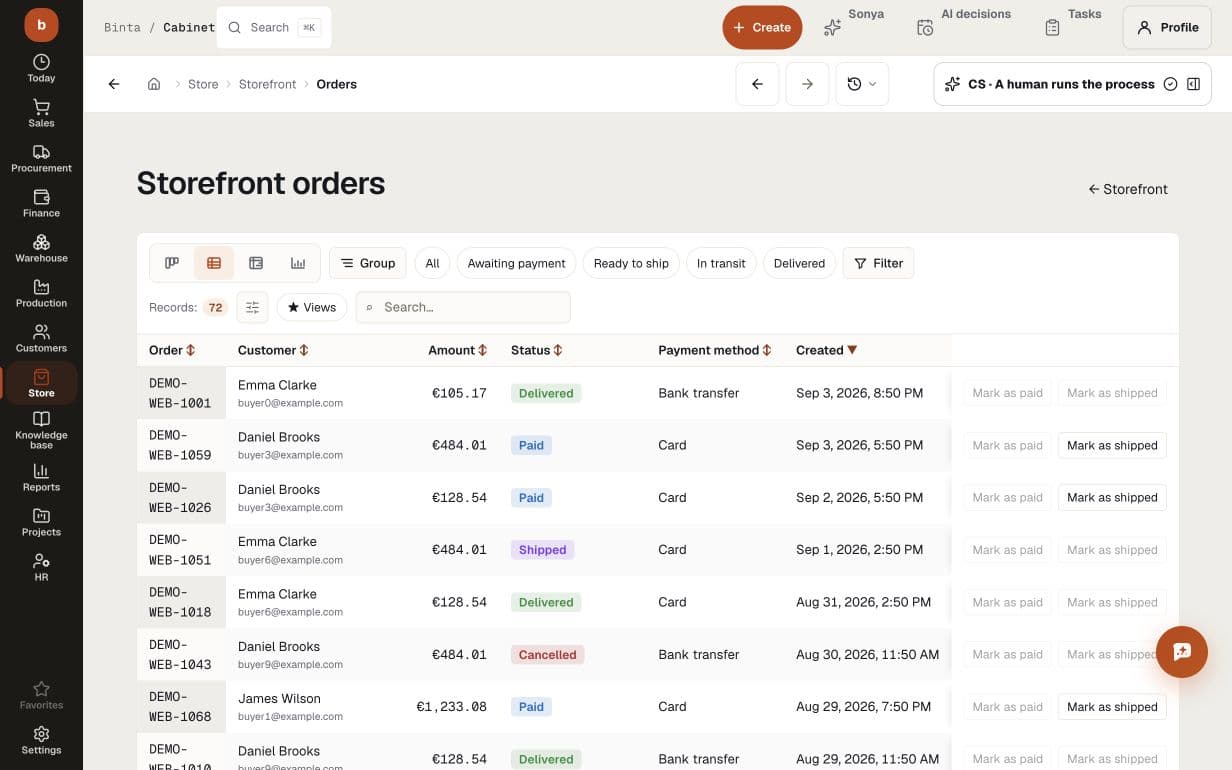1232x770 pixels.
Task: Follow the ← Storefront link
Action: point(1128,189)
